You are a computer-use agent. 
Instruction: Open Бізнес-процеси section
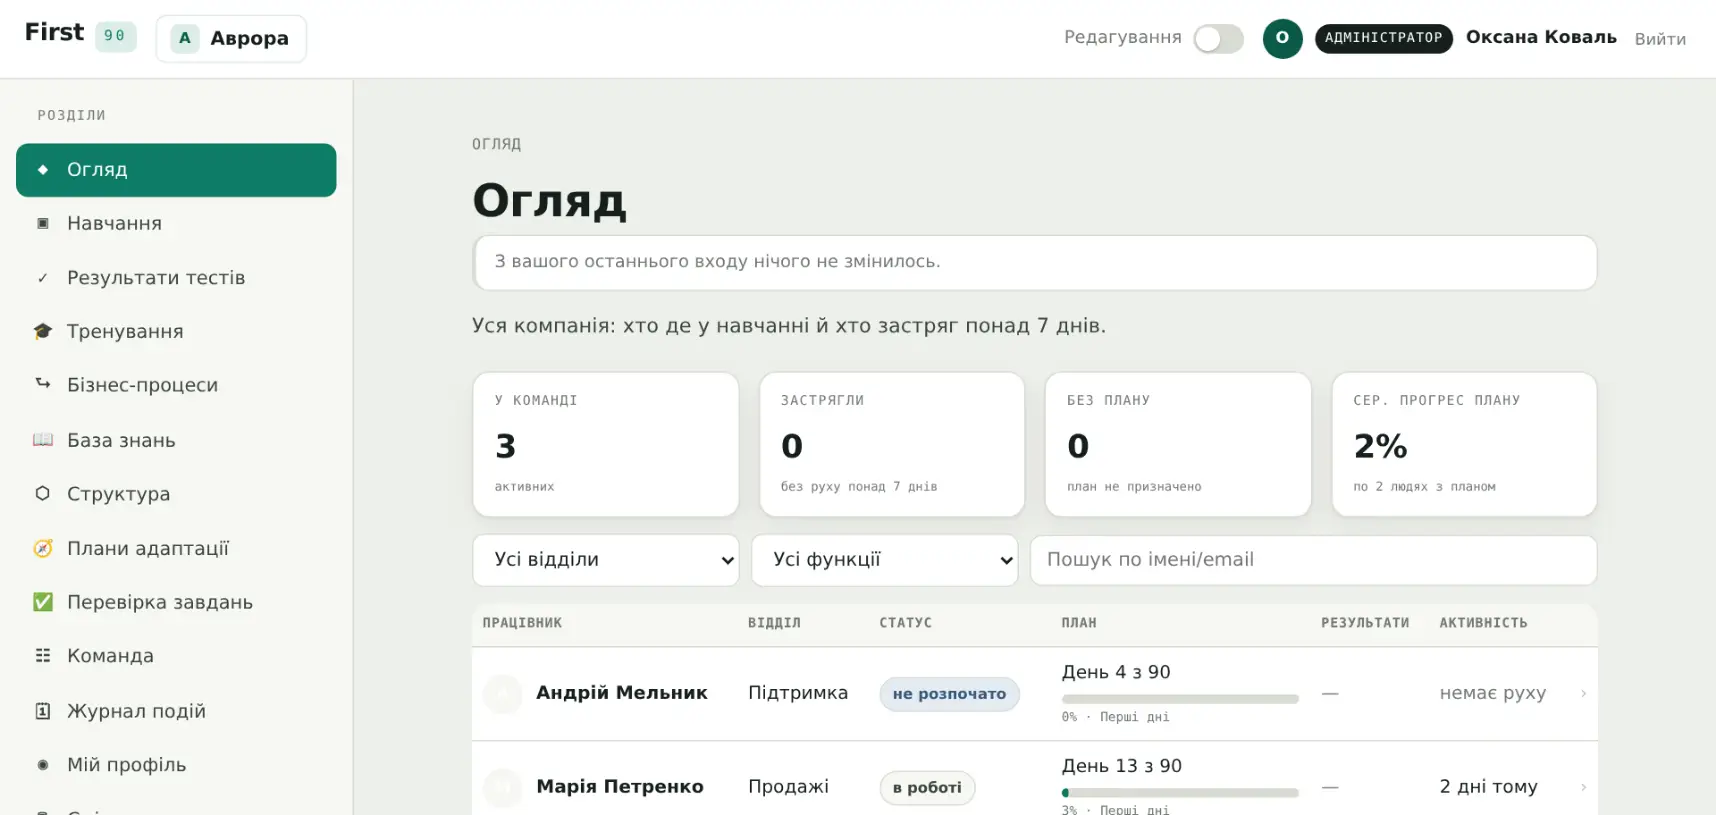coord(176,385)
